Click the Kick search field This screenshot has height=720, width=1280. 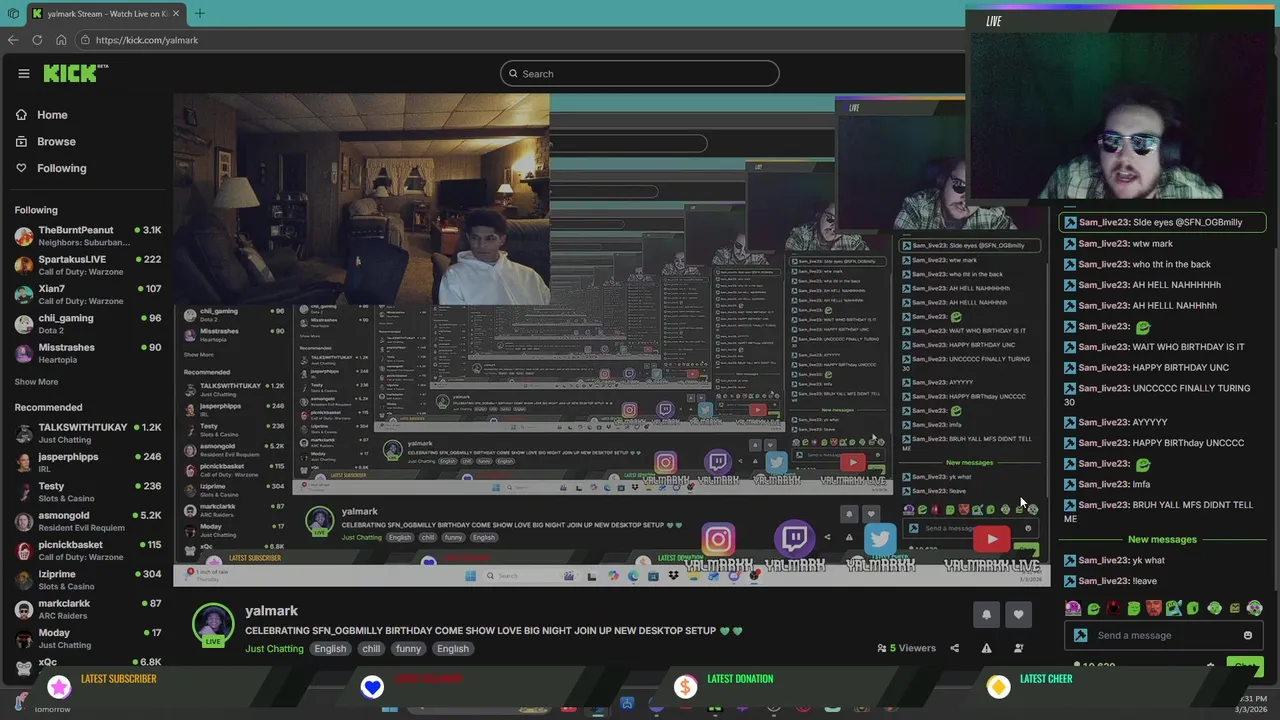point(639,73)
